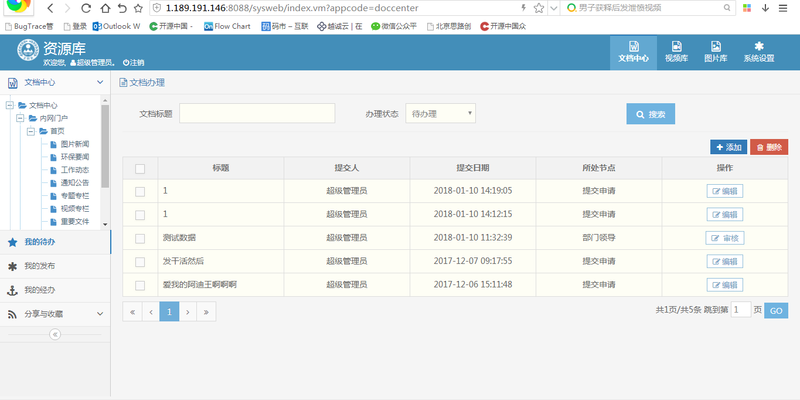The image size is (800, 400).
Task: Go to last page pagination arrow
Action: pyautogui.click(x=206, y=312)
